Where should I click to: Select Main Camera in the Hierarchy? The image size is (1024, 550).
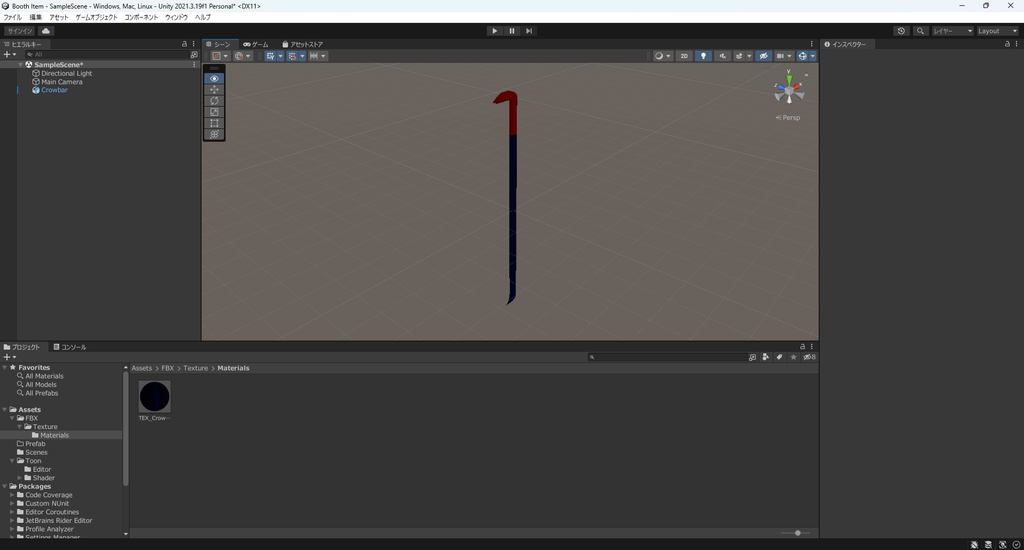[x=61, y=82]
